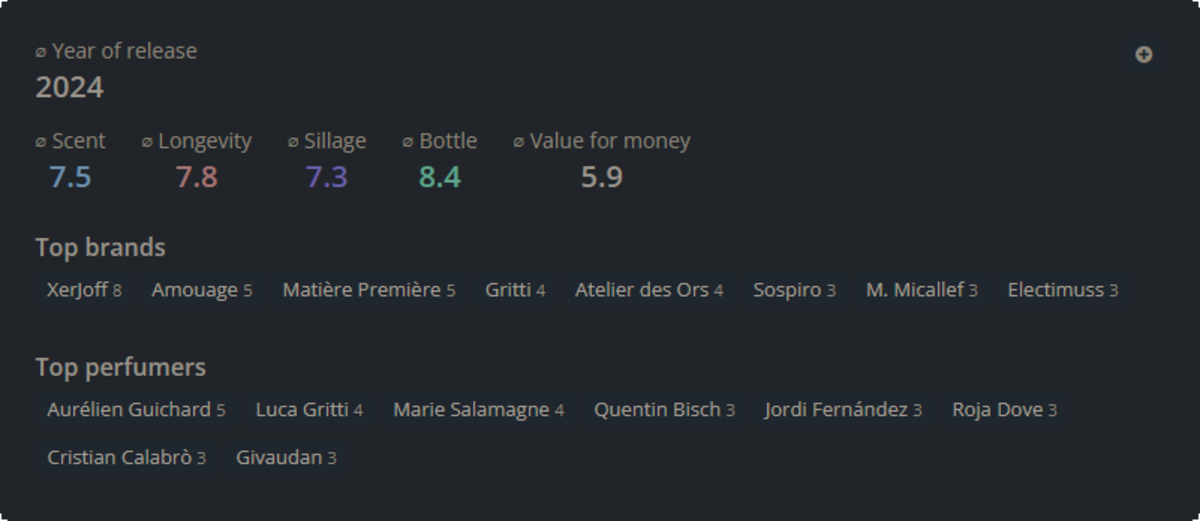Select the Amouage brand tag
Viewport: 1200px width, 521px height.
[x=202, y=290]
